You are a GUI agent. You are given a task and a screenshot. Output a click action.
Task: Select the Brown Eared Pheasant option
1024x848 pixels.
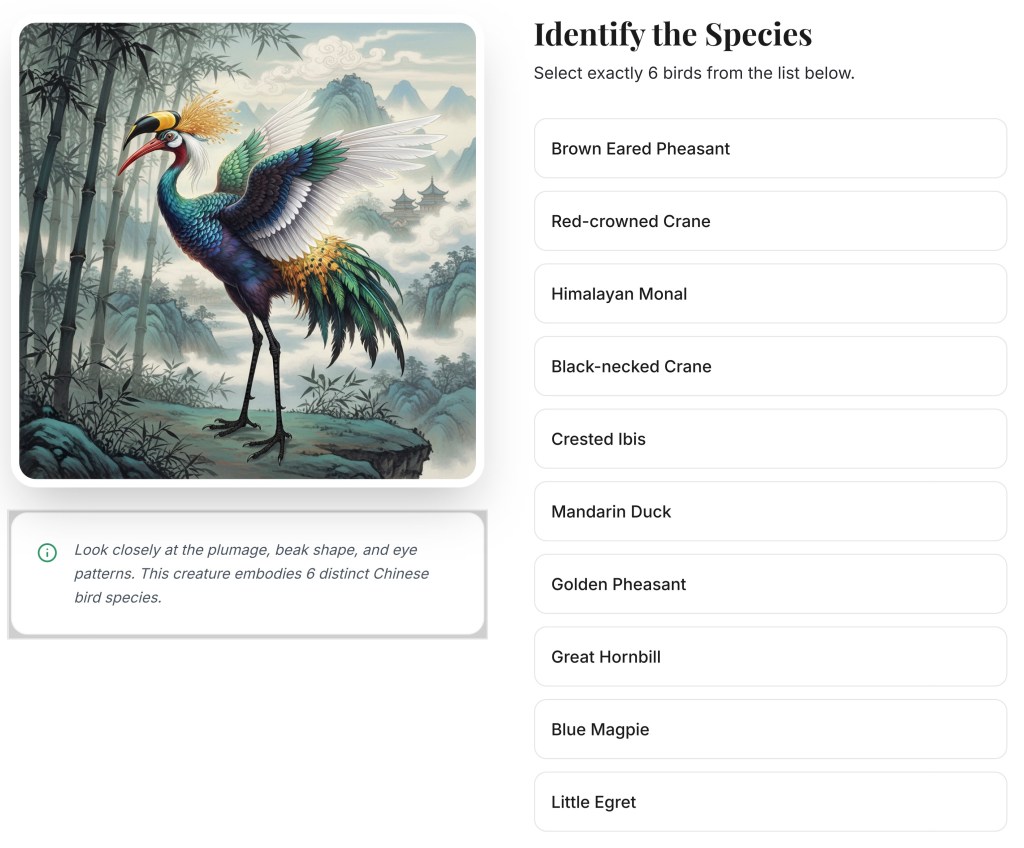click(770, 149)
